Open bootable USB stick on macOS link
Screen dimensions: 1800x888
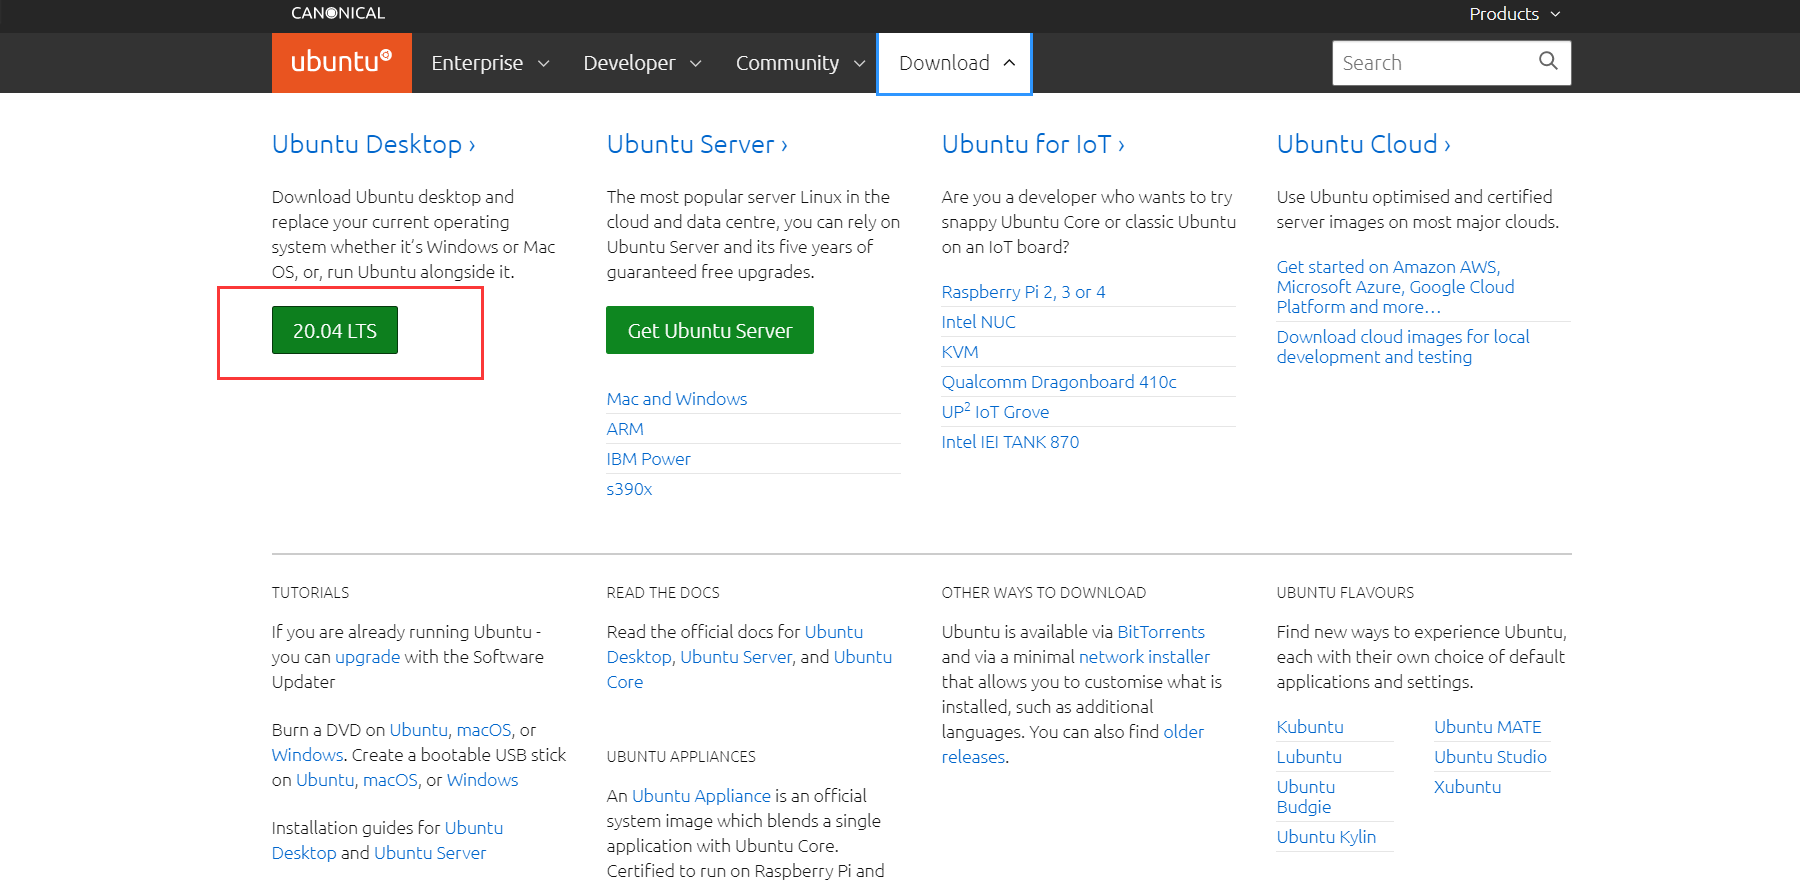[x=390, y=780]
